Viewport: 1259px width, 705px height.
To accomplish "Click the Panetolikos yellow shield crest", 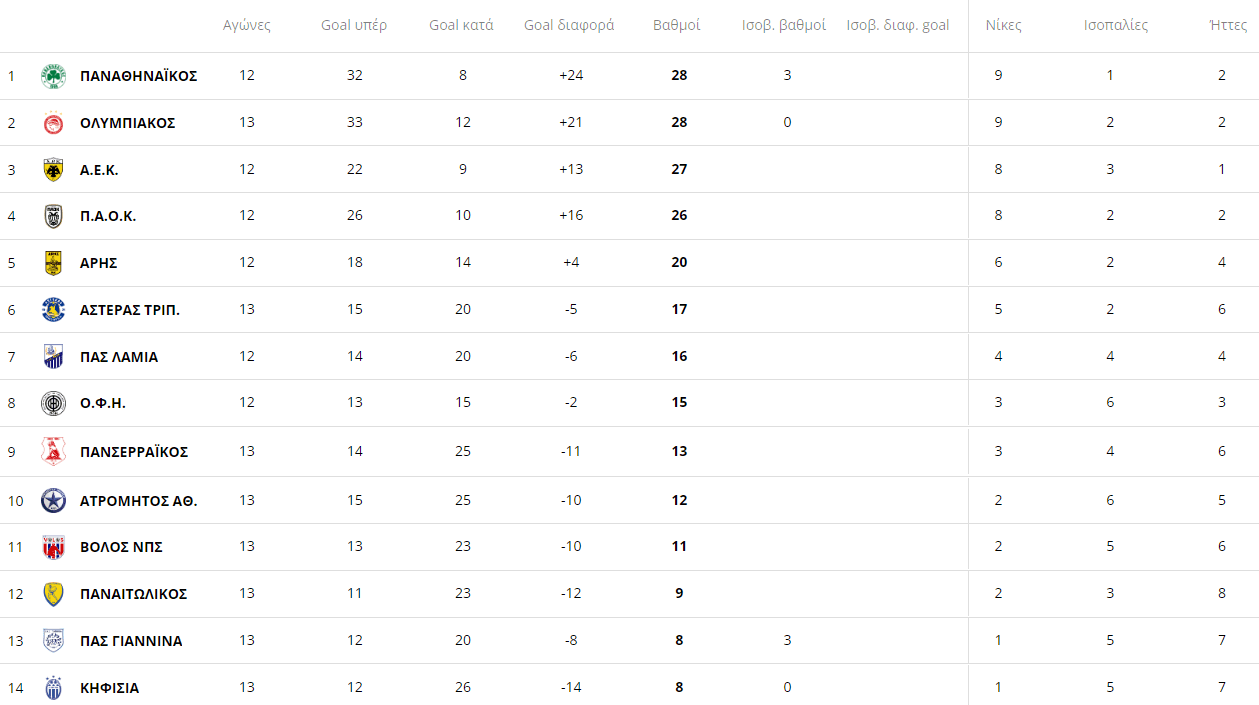I will pos(53,594).
